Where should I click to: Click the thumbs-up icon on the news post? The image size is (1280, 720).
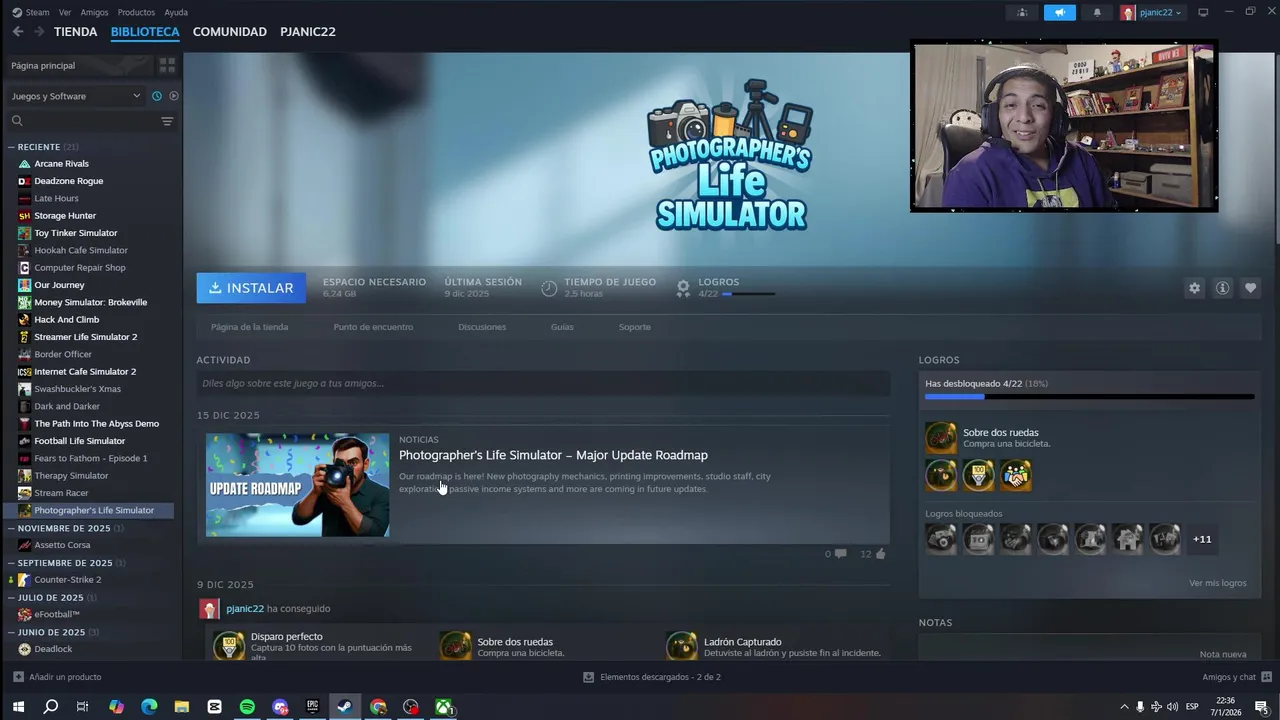880,554
